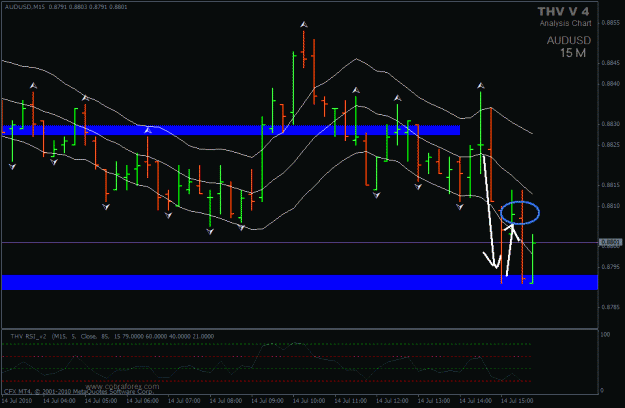Select the 0.8810 price level label
Screen dimensions: 625x408
point(610,206)
